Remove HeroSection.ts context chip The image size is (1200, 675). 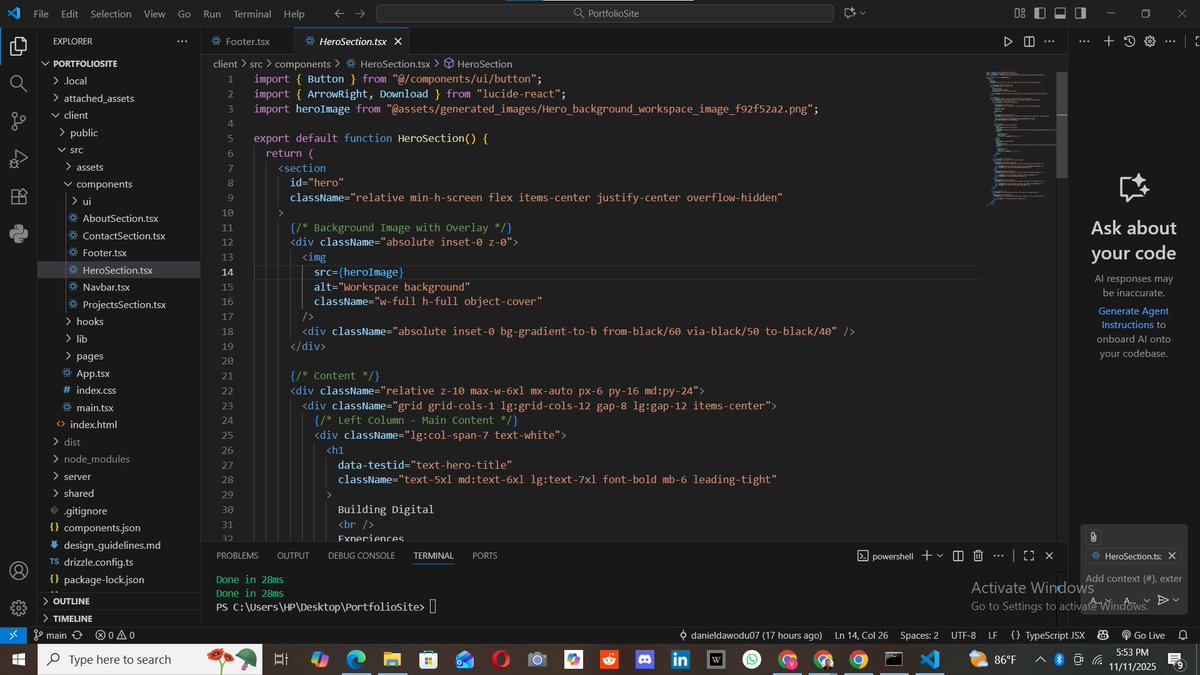(1172, 556)
